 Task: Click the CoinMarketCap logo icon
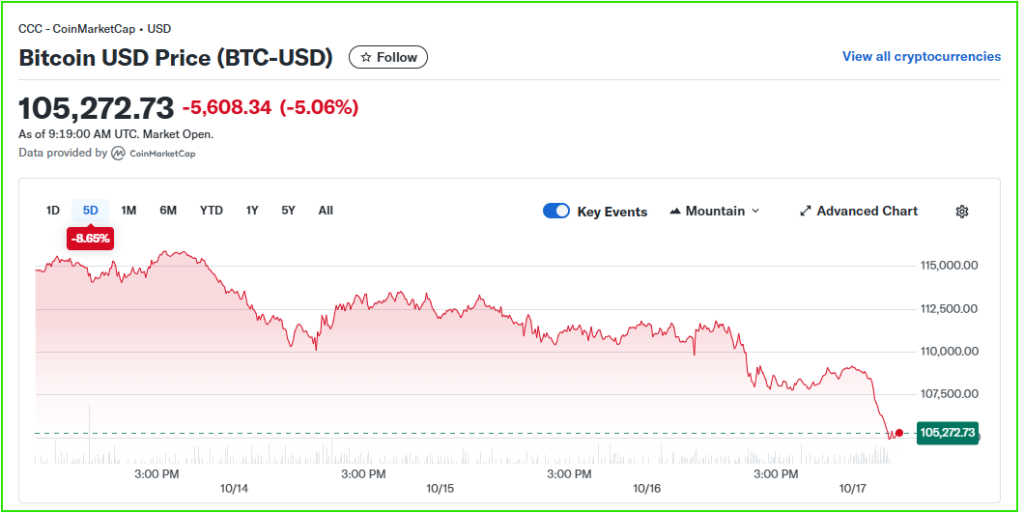(118, 153)
